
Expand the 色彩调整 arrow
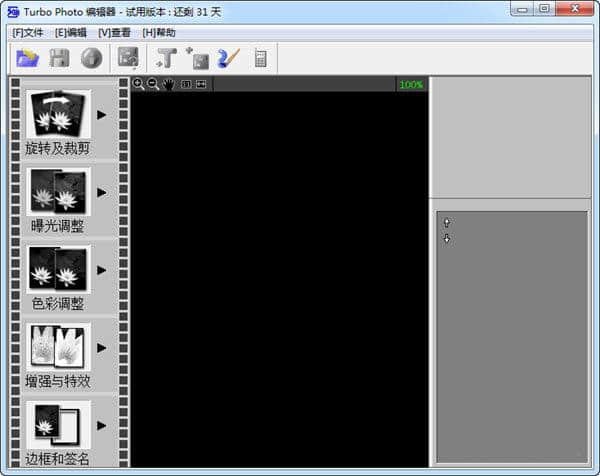tap(101, 270)
